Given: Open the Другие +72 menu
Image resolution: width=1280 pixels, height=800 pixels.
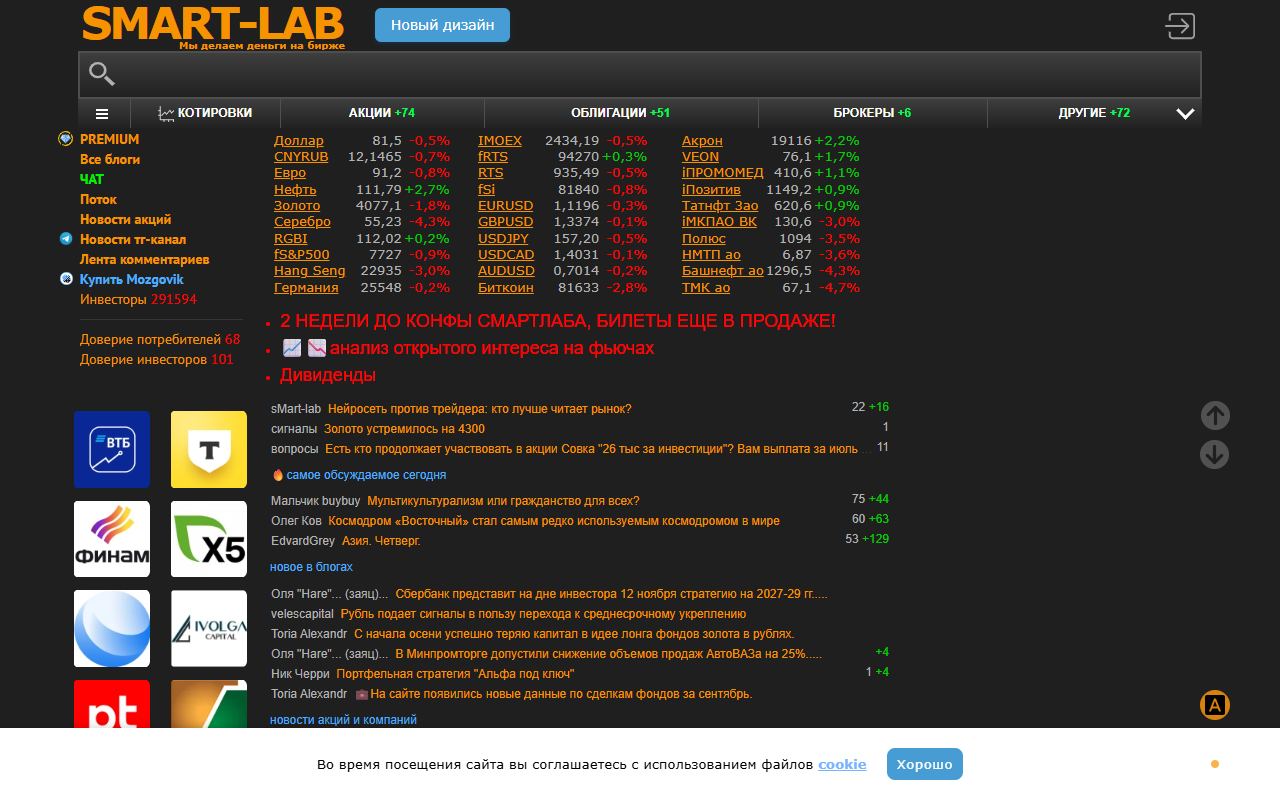Looking at the screenshot, I should tap(1094, 113).
